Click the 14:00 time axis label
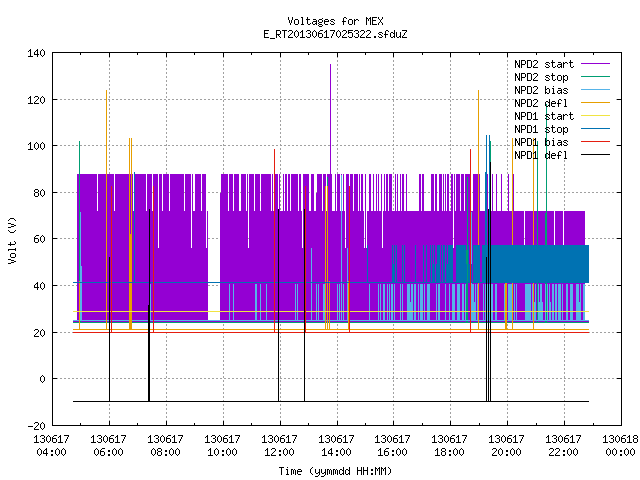The height and width of the screenshot is (480, 640). (x=336, y=446)
